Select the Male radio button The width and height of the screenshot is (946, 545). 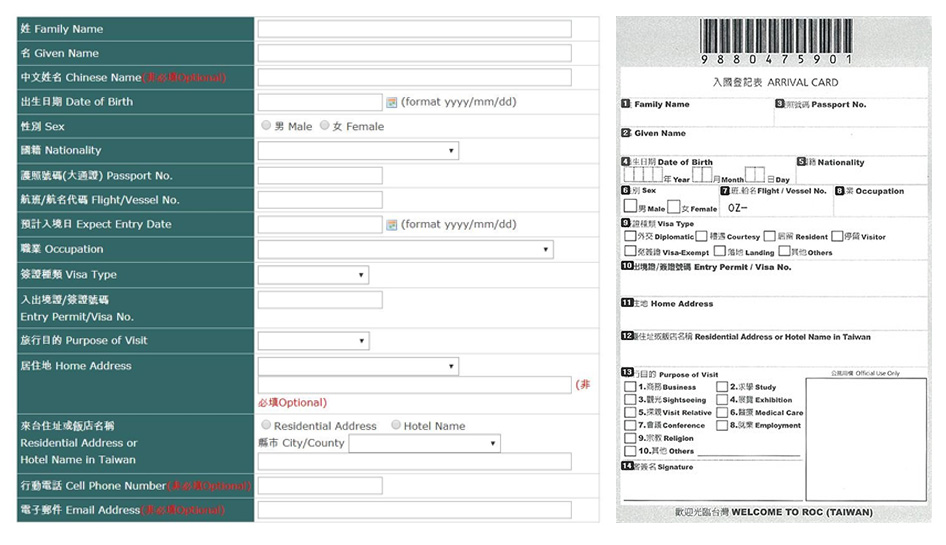(x=266, y=126)
